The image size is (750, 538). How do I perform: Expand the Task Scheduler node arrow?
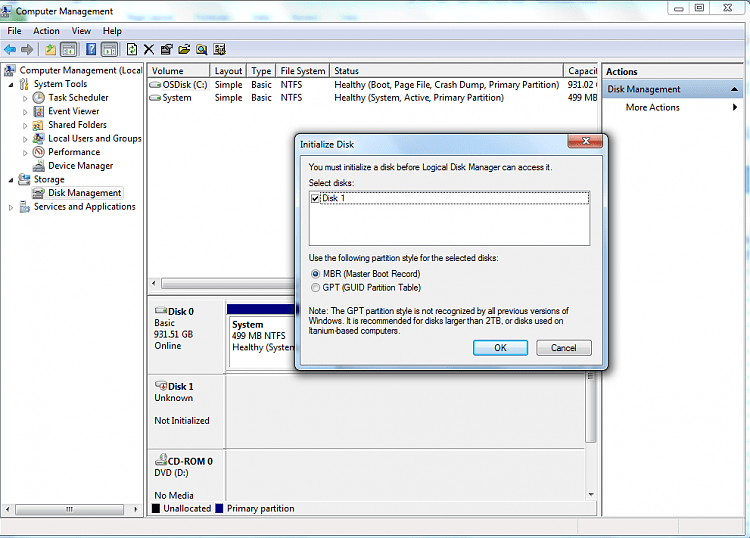pos(25,98)
